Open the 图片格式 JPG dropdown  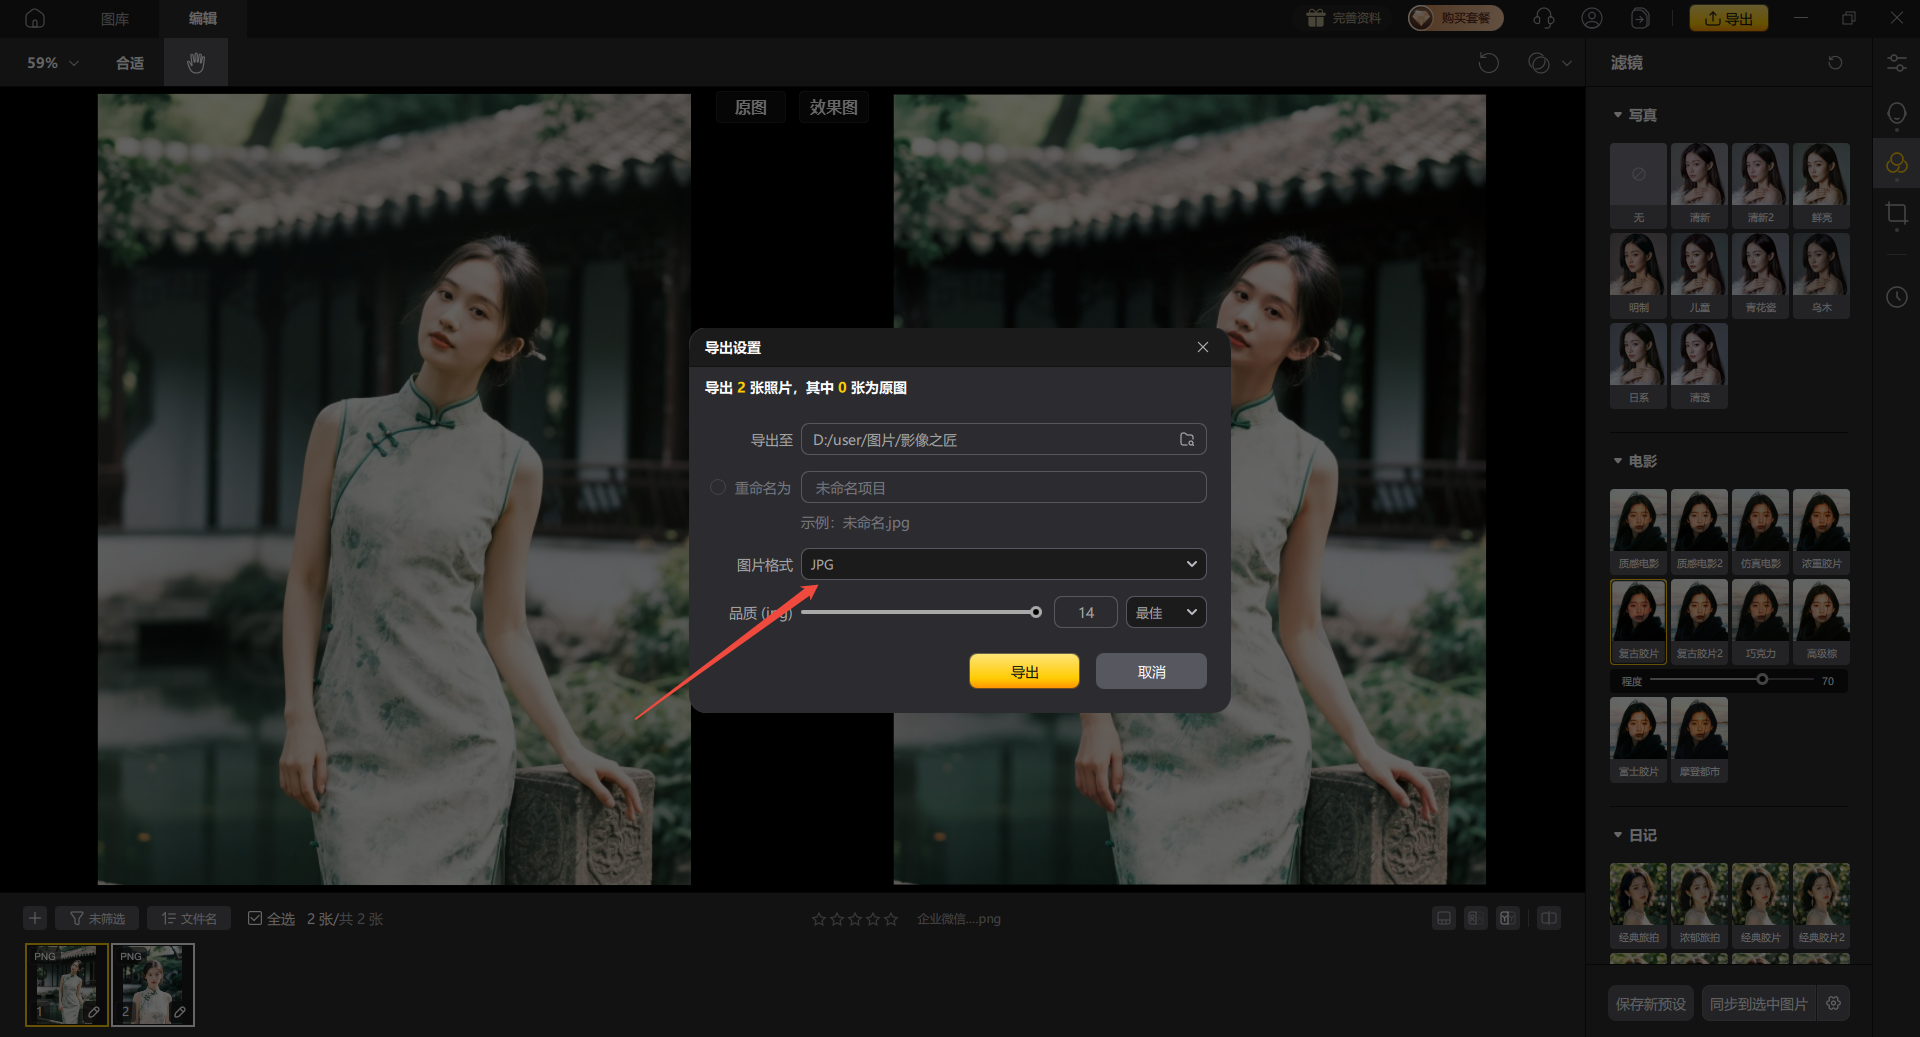(1003, 564)
